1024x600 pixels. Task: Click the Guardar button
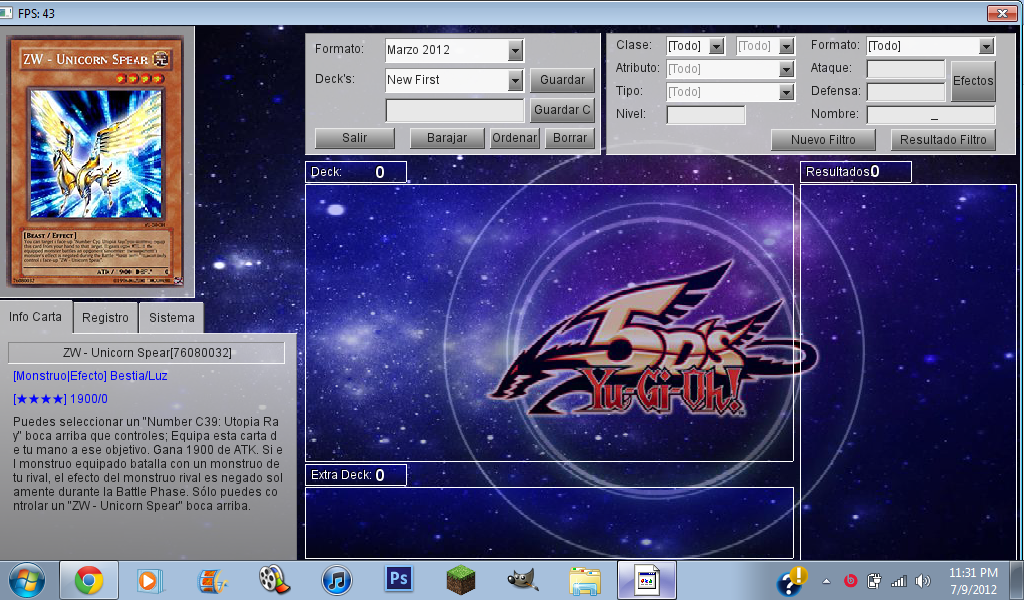click(x=562, y=80)
